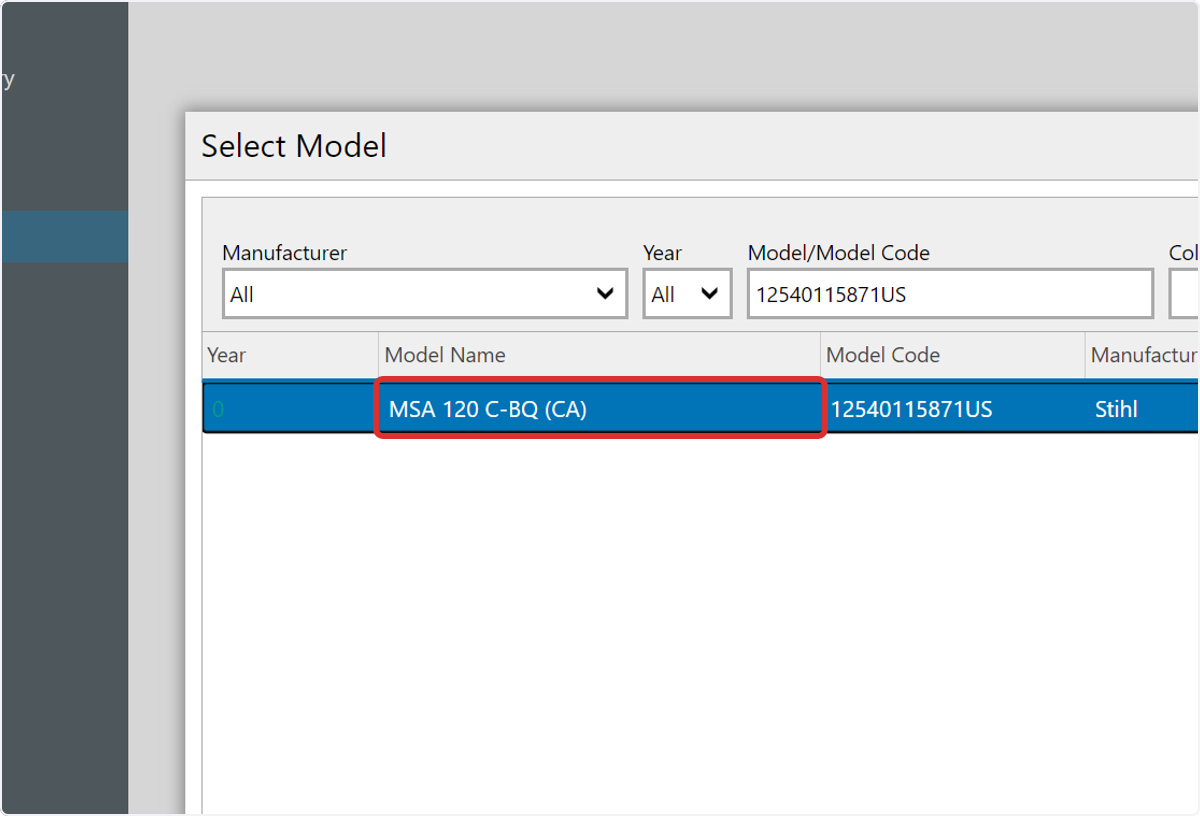Sort by the Model Name column header

pos(600,355)
